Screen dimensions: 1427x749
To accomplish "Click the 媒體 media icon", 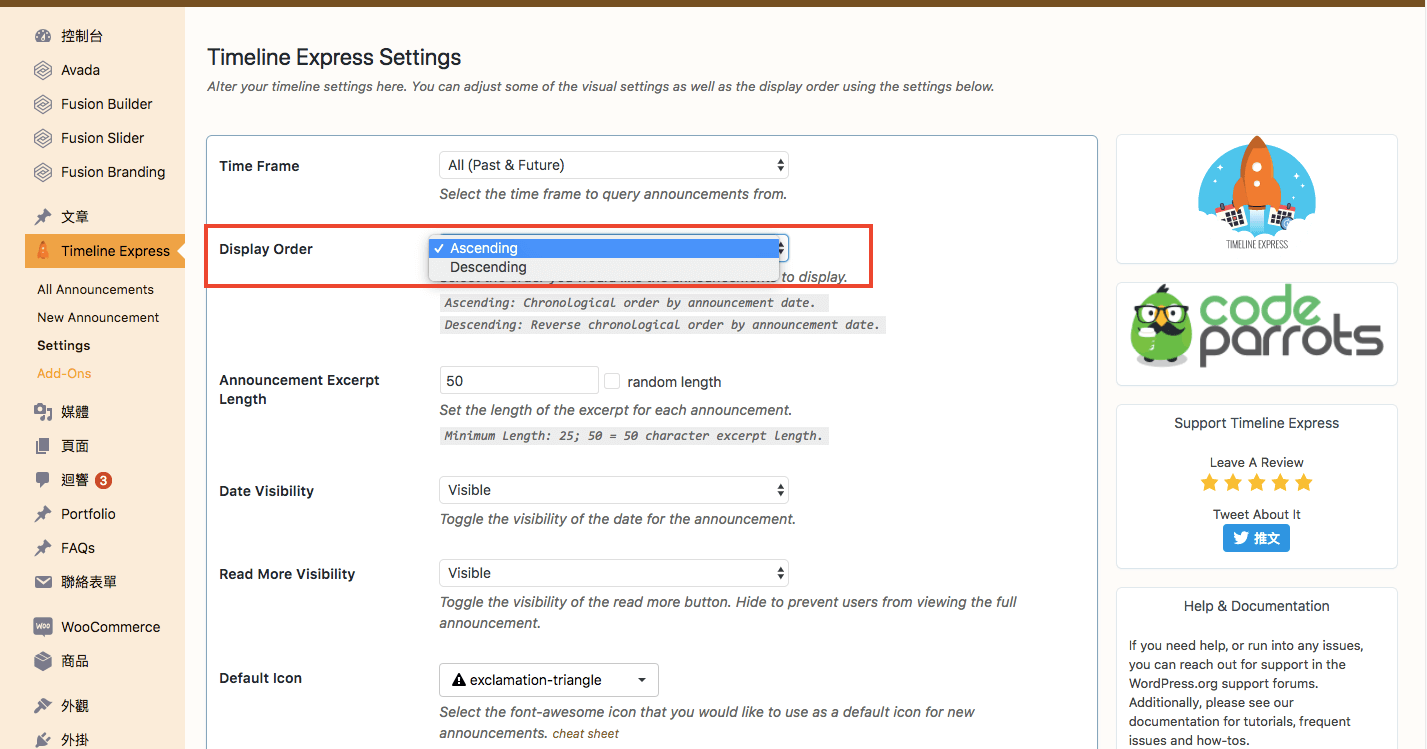I will click(43, 412).
